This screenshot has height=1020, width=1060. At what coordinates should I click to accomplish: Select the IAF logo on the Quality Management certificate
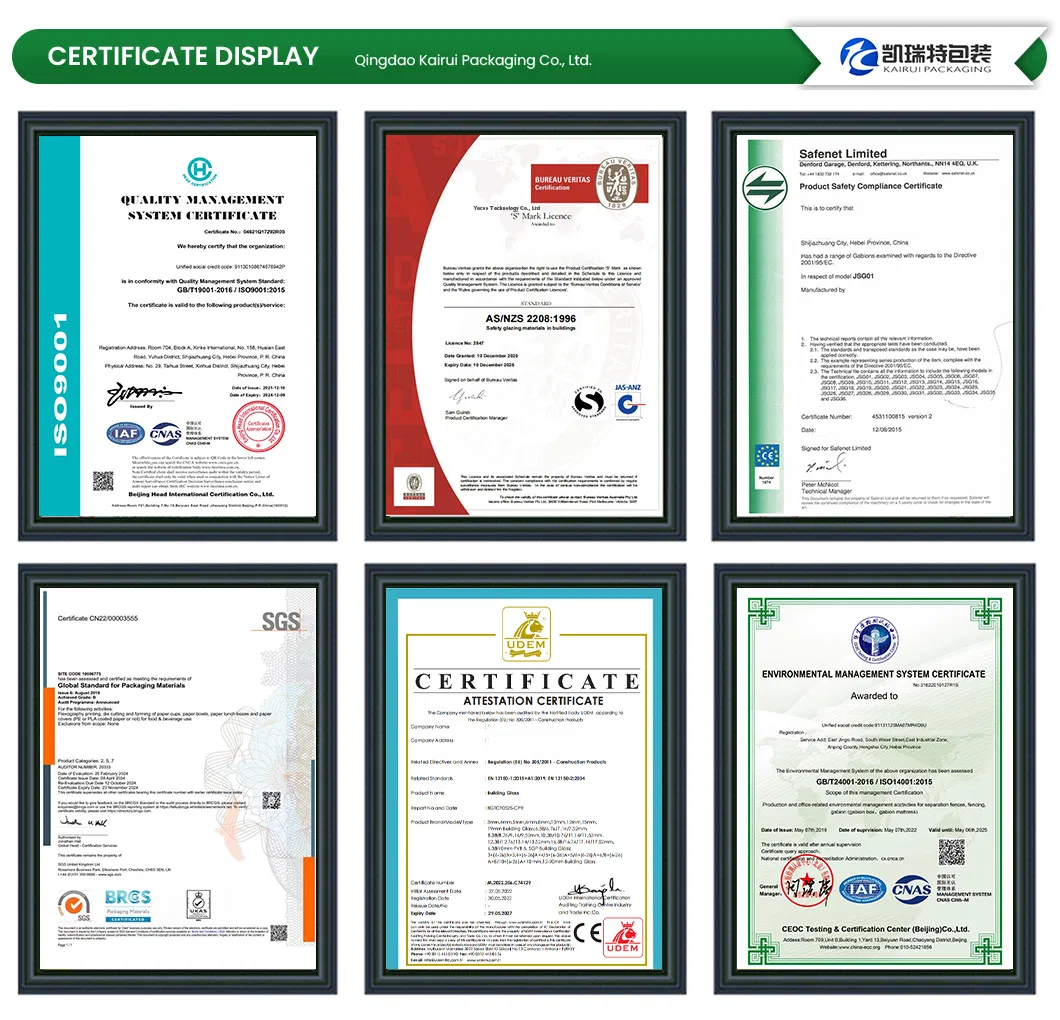tap(126, 433)
